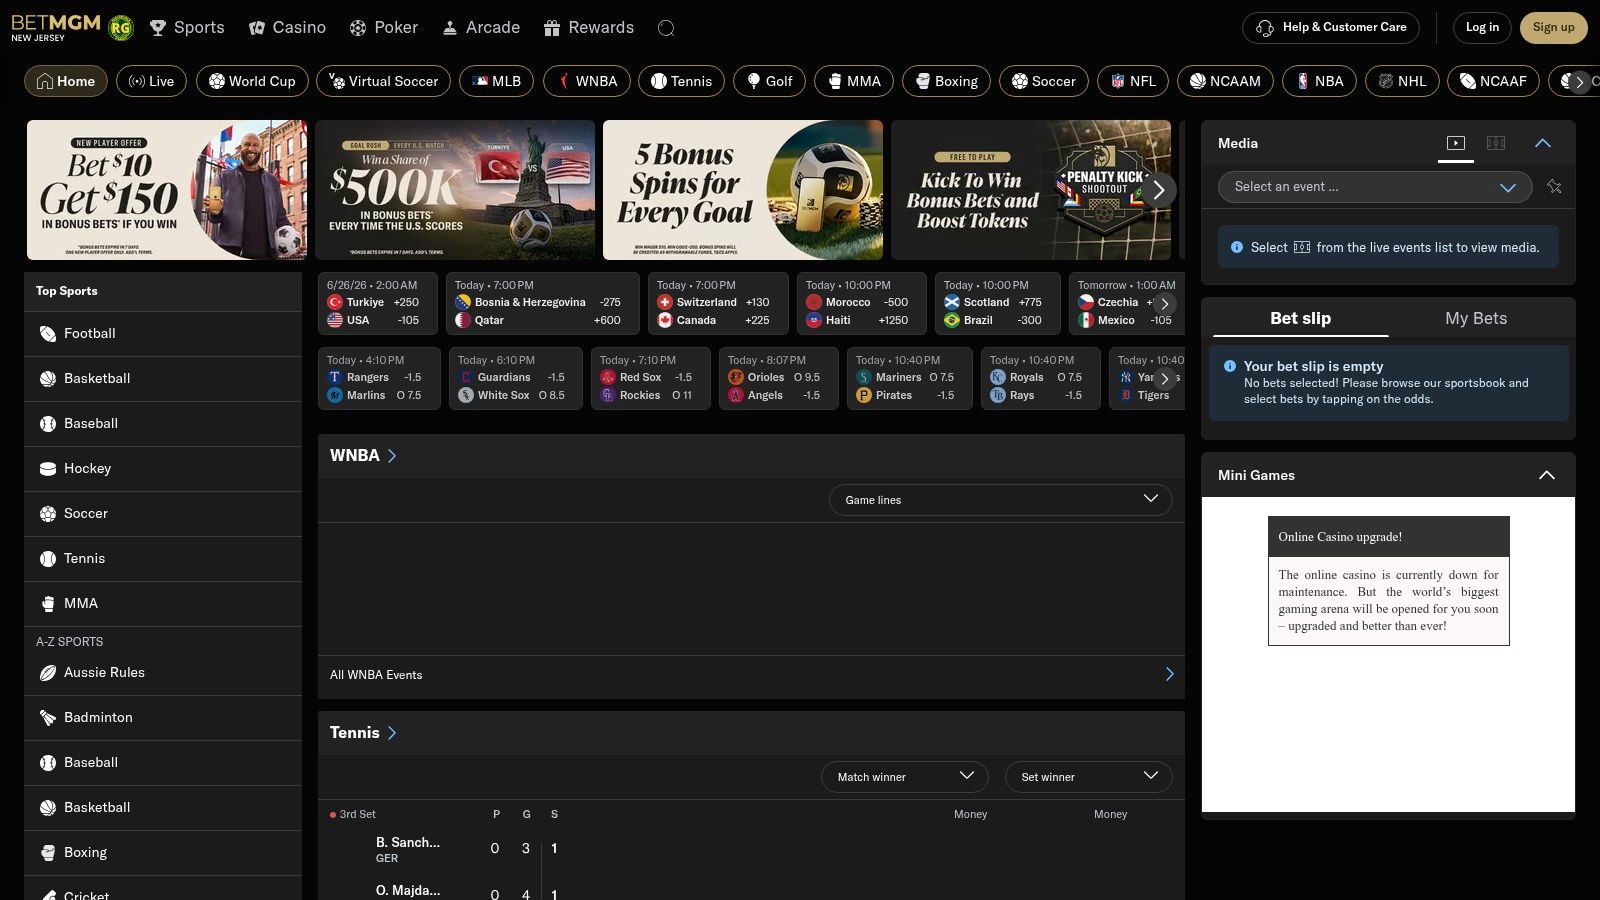The image size is (1600, 900).
Task: Switch Media panel to field animation view
Action: pos(1496,143)
